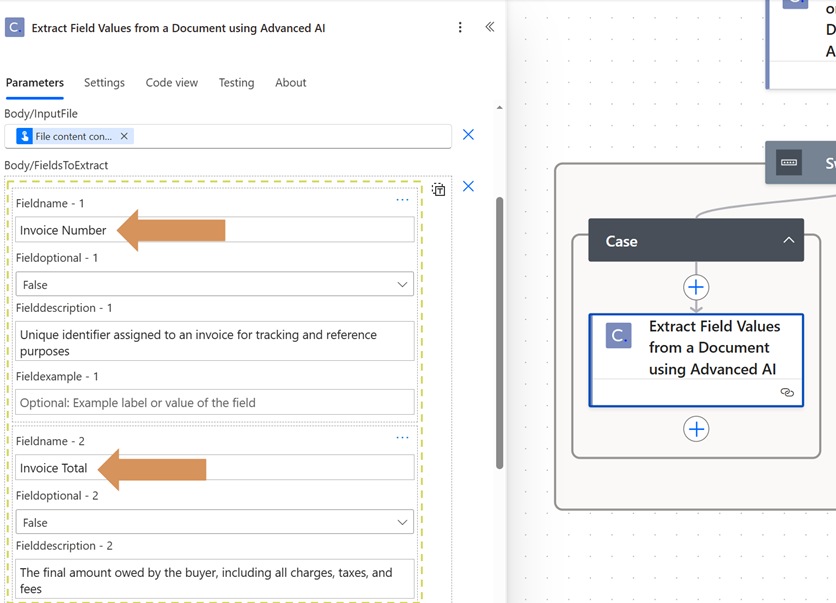Image resolution: width=836 pixels, height=603 pixels.
Task: Remove the File content token chip
Action: 124,136
